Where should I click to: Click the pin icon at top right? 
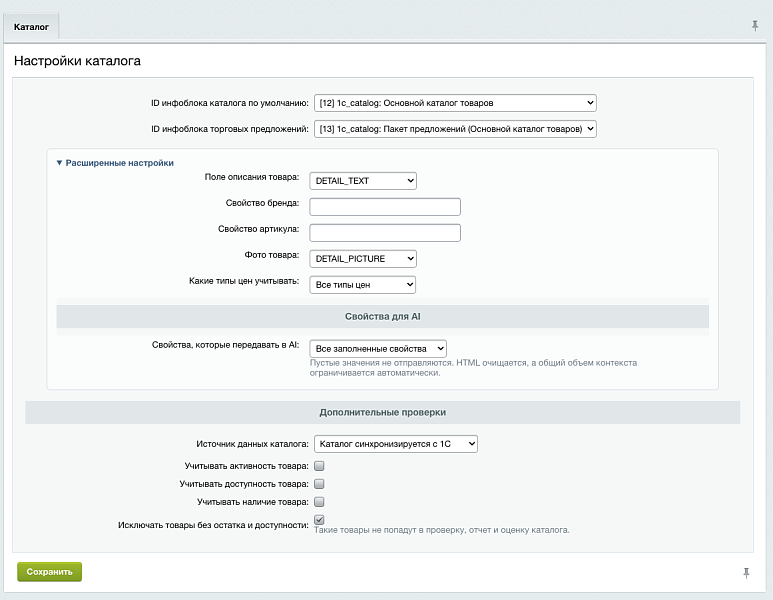(755, 26)
